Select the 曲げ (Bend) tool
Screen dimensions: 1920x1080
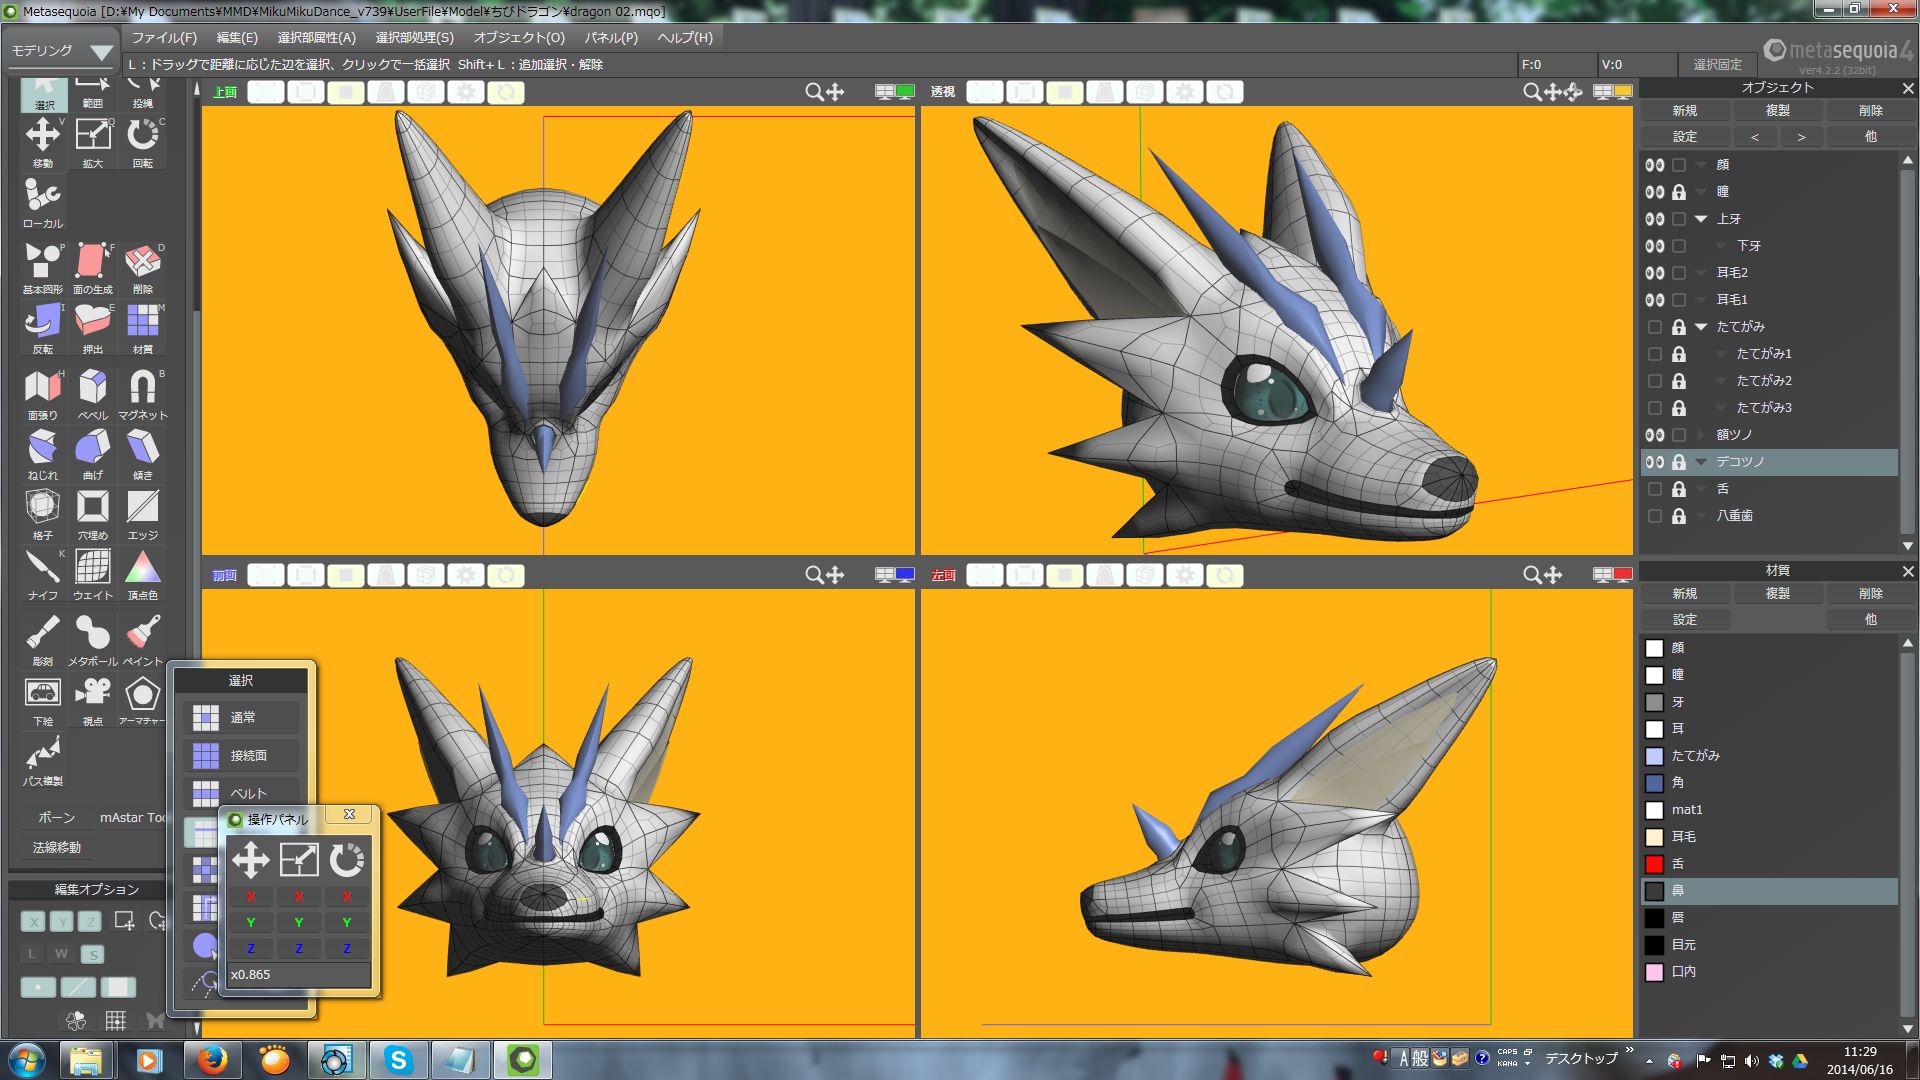tap(93, 454)
